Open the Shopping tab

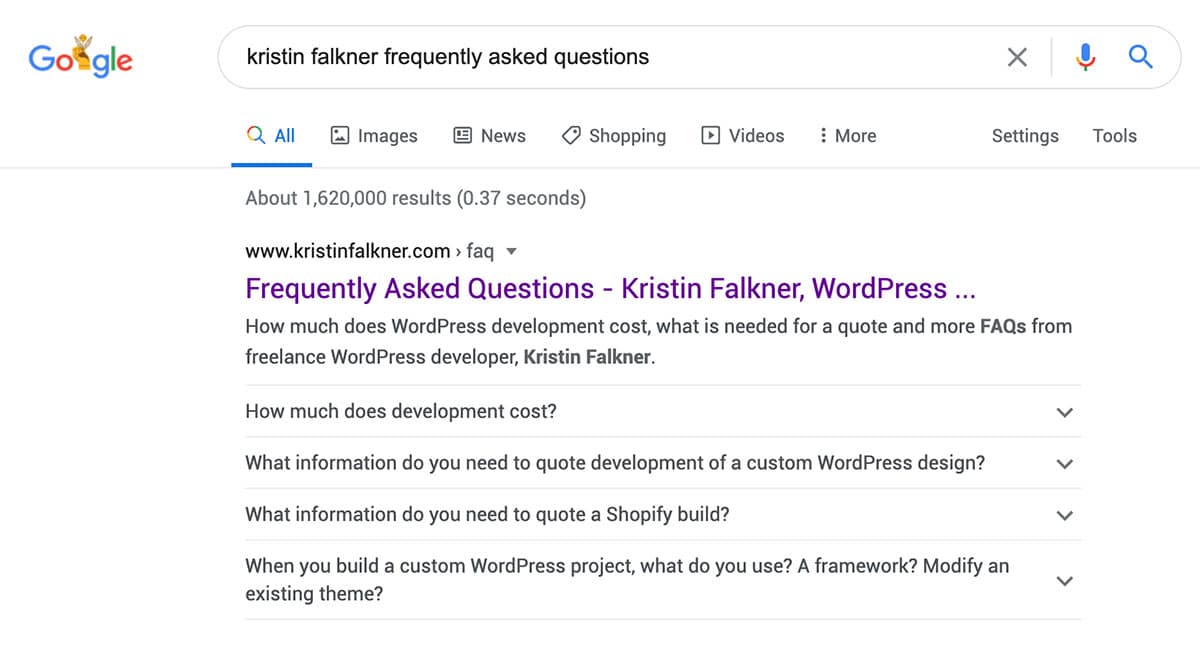tap(613, 136)
